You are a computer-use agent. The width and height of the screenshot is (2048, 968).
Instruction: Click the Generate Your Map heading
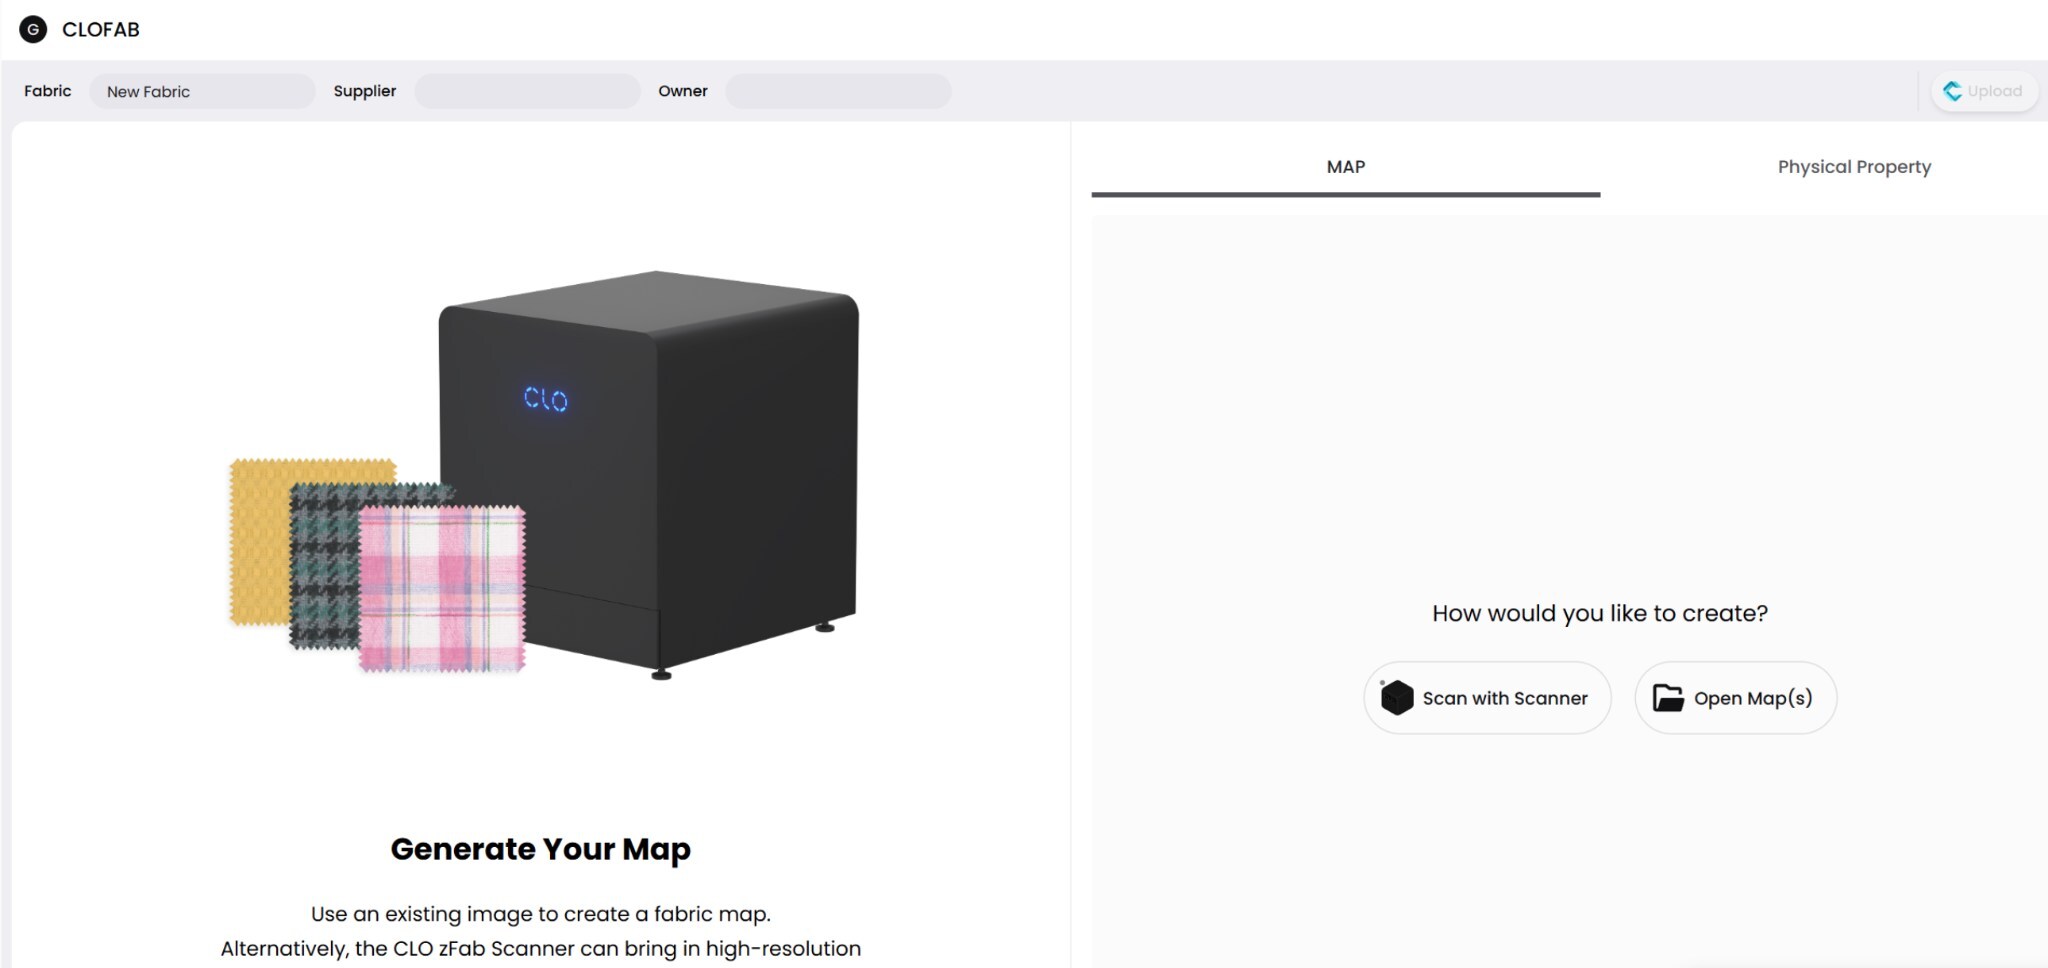tap(540, 848)
